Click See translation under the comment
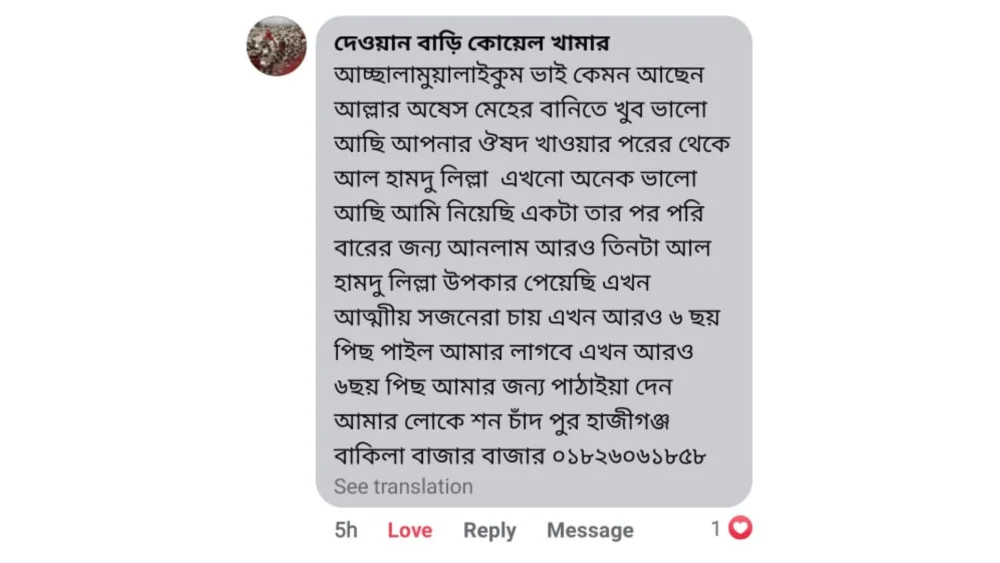Viewport: 1000px width, 563px height. pos(403,486)
